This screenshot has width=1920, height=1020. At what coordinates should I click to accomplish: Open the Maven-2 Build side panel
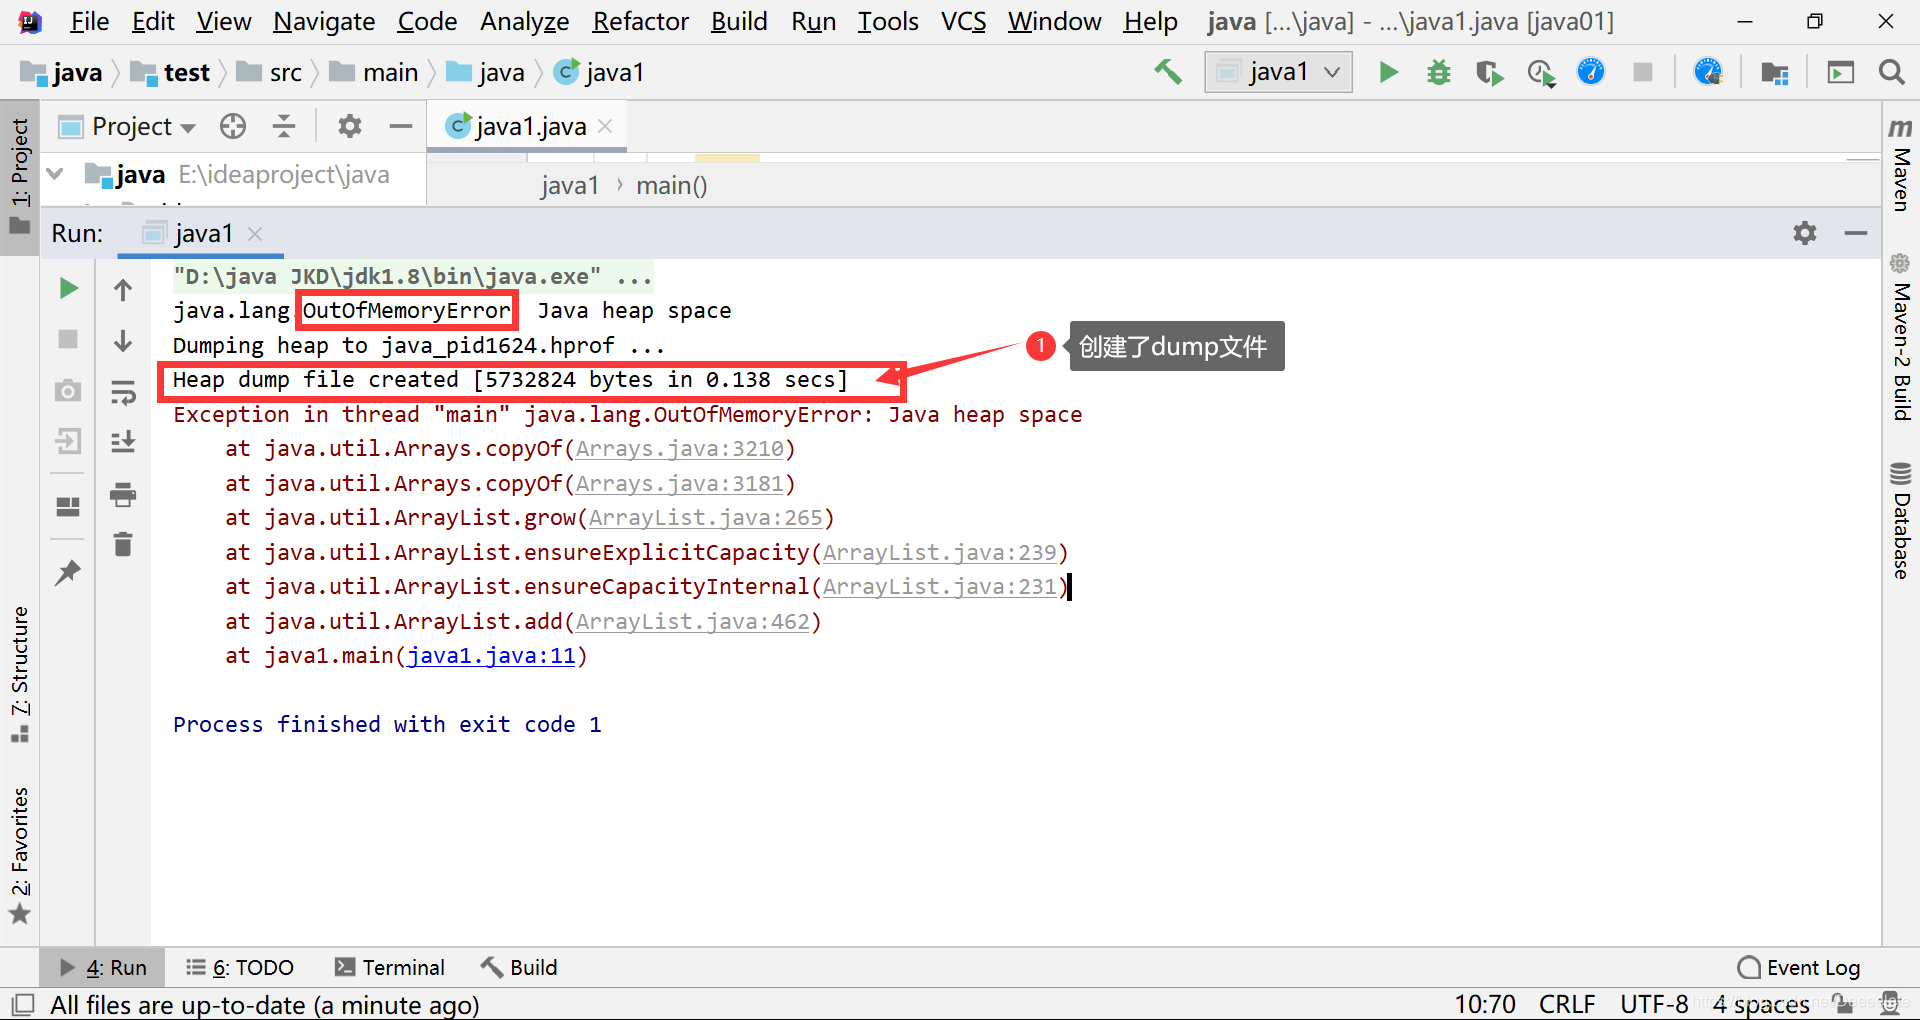1900,338
